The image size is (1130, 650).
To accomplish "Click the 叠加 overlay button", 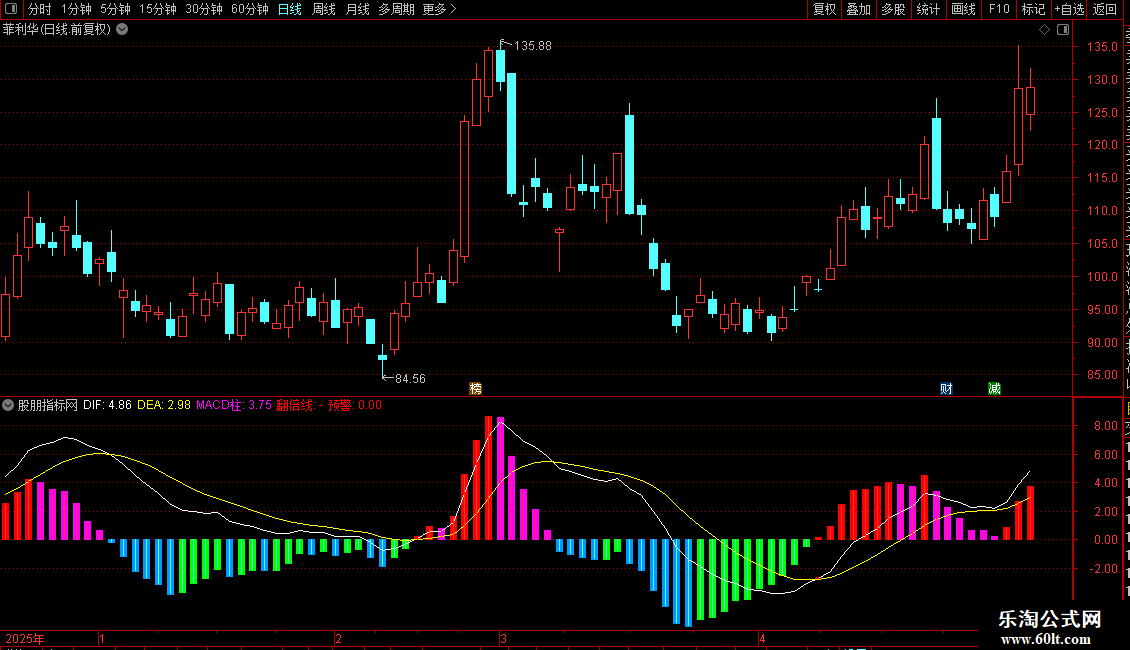I will click(x=858, y=9).
